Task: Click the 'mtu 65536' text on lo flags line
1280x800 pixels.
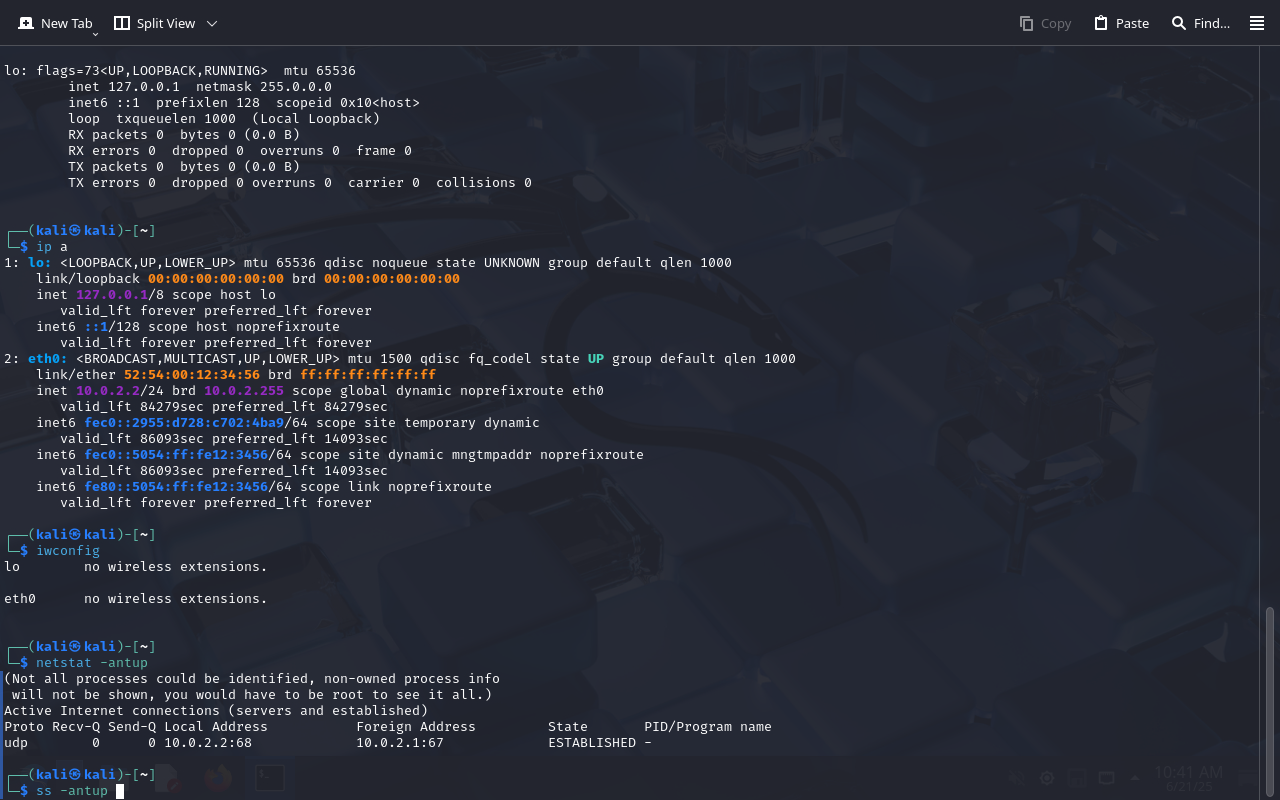Action: click(x=320, y=71)
